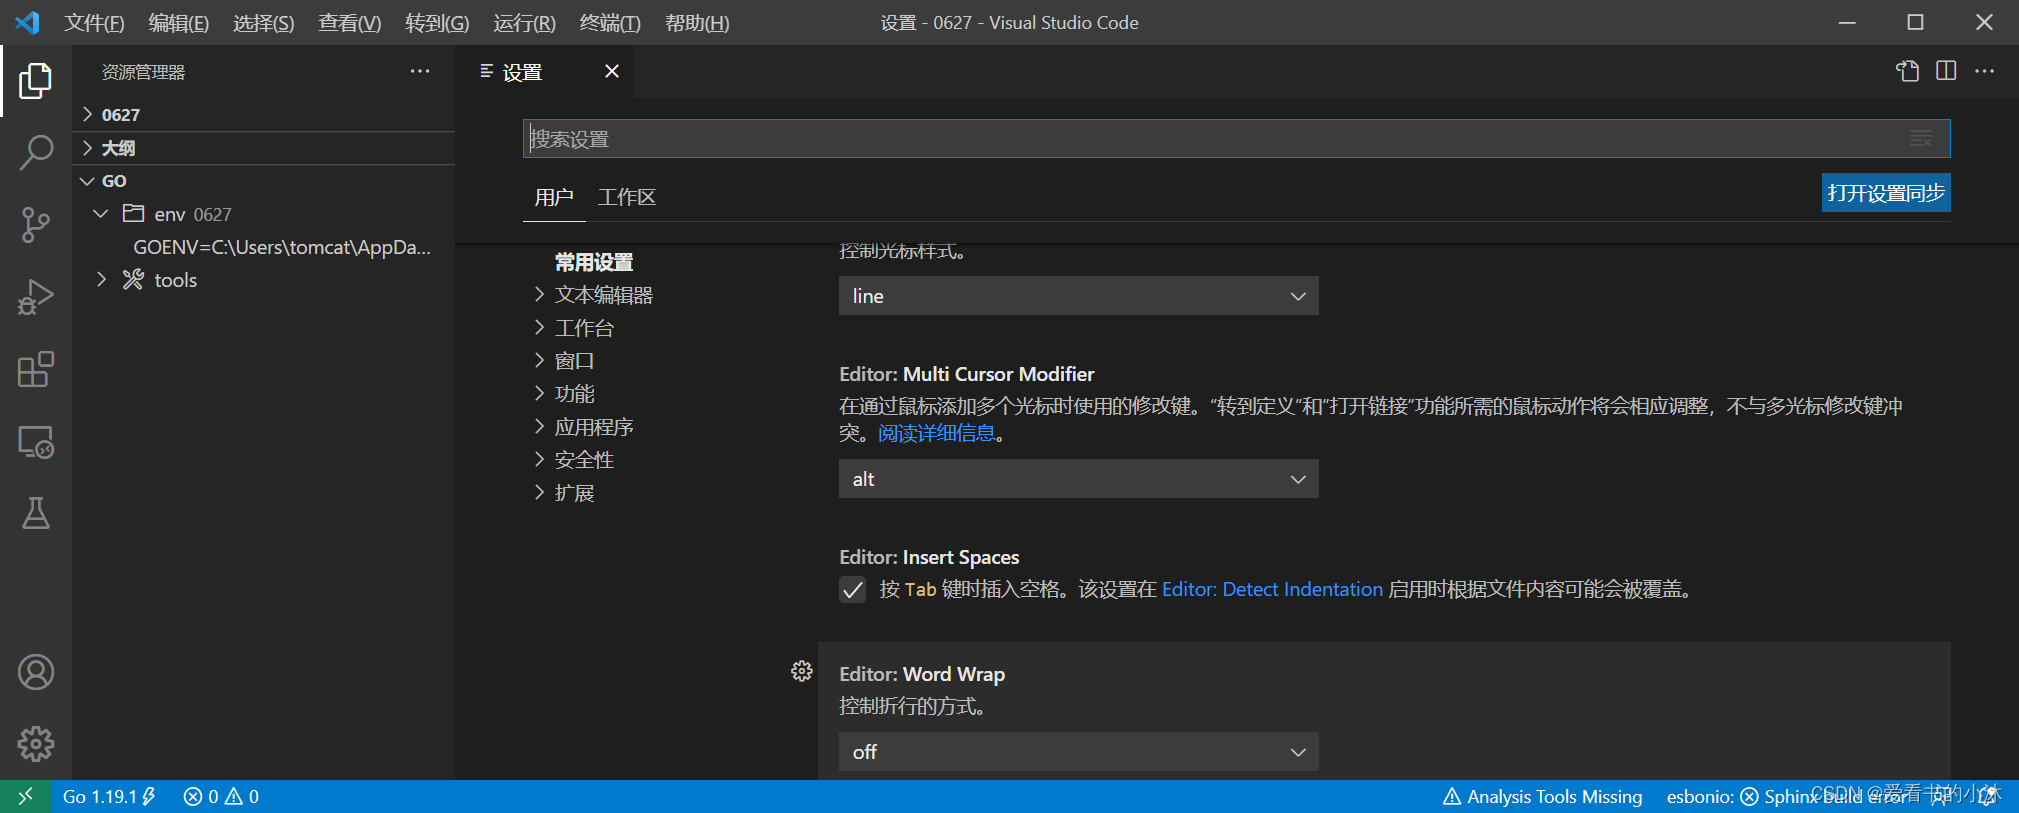
Task: Click Go 1.19.1 version status item
Action: (109, 796)
